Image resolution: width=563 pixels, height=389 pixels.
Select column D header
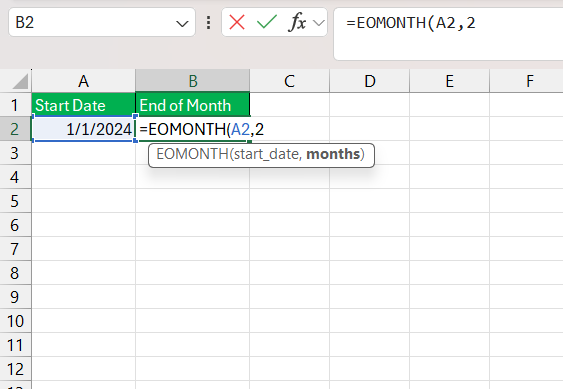369,81
